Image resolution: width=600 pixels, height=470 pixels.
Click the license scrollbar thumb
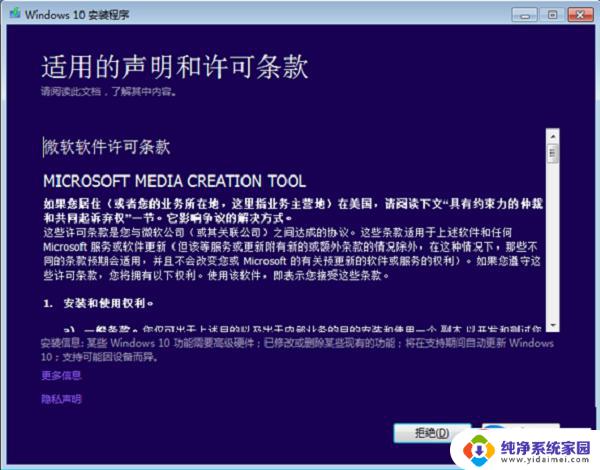(553, 153)
